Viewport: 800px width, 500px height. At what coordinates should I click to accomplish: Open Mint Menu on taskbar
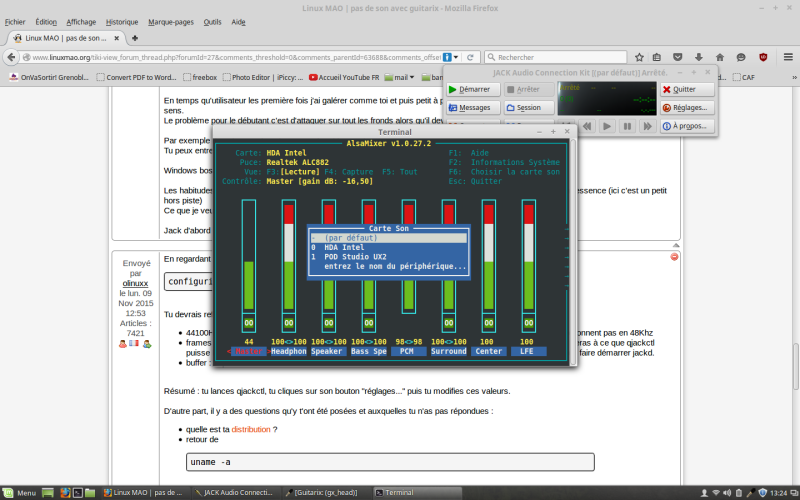pyautogui.click(x=20, y=493)
